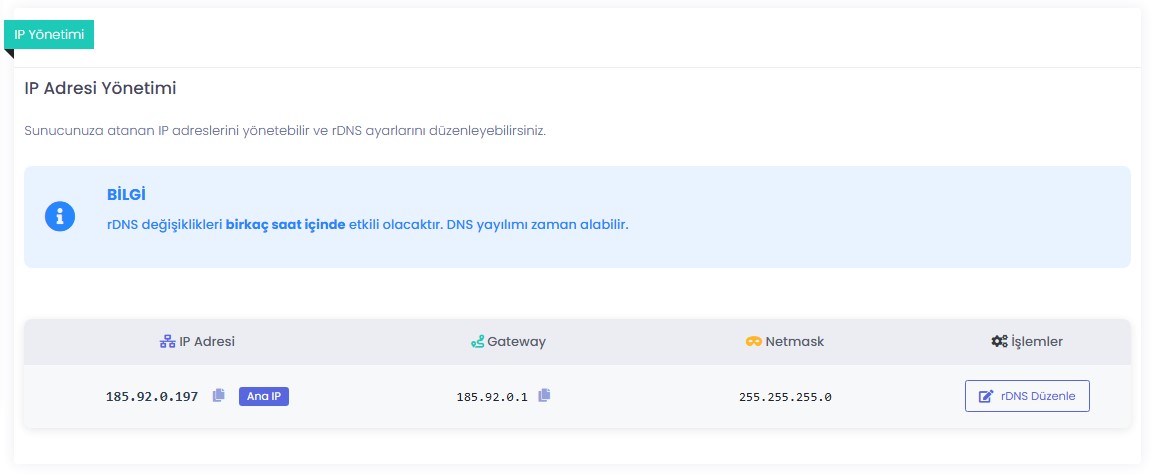Image resolution: width=1162 pixels, height=476 pixels.
Task: Click the IP Adresi Yönetimi heading
Action: point(100,88)
